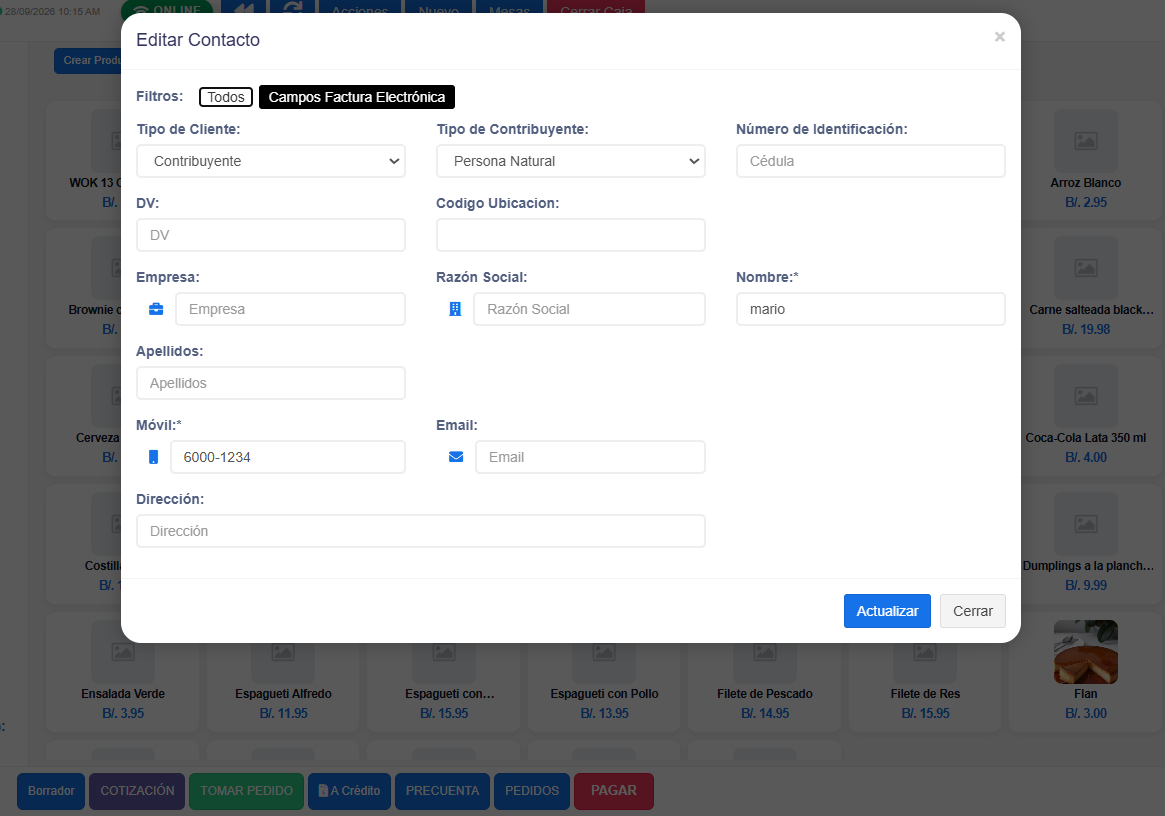The height and width of the screenshot is (816, 1165).
Task: Click the Móvil field with 6000-1234
Action: [288, 457]
